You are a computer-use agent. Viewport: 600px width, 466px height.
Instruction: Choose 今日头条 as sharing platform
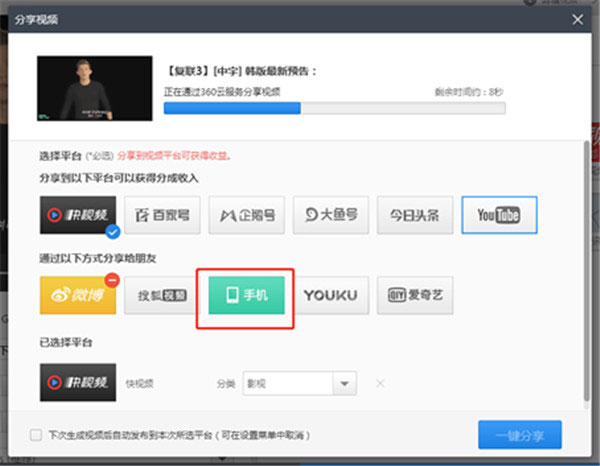point(414,214)
